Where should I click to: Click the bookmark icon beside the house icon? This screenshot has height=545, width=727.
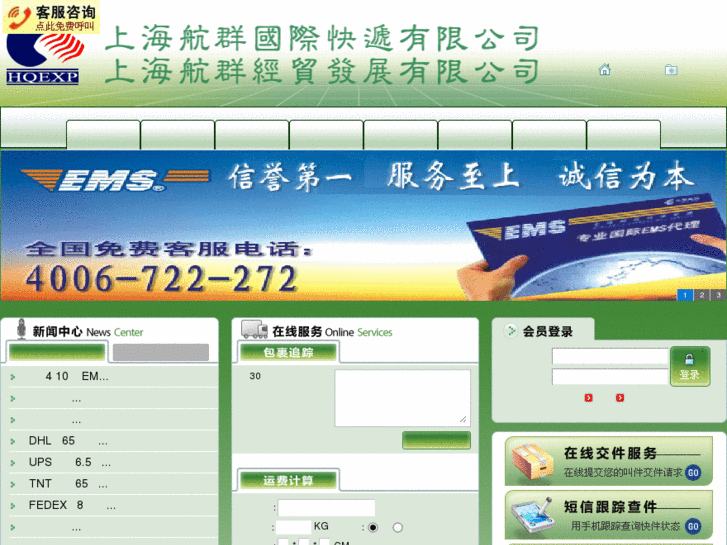click(x=671, y=70)
